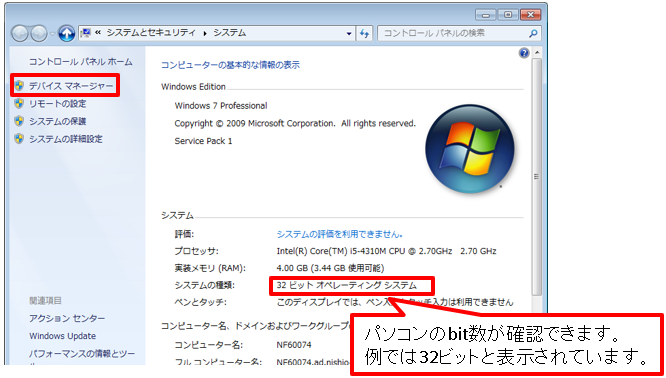Open システムの評価を利用できません link
666x378 pixels.
[339, 234]
